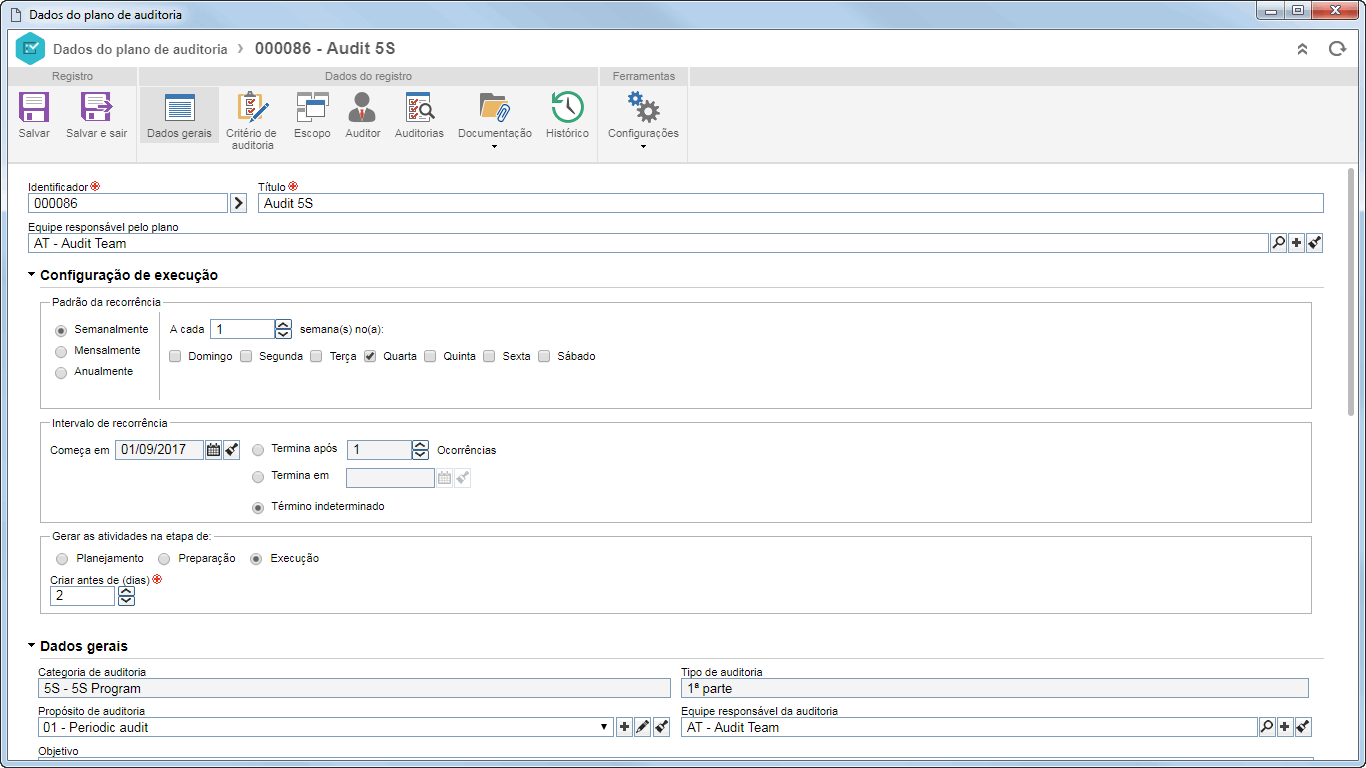Select Mensalmente recurrence option

pos(62,351)
